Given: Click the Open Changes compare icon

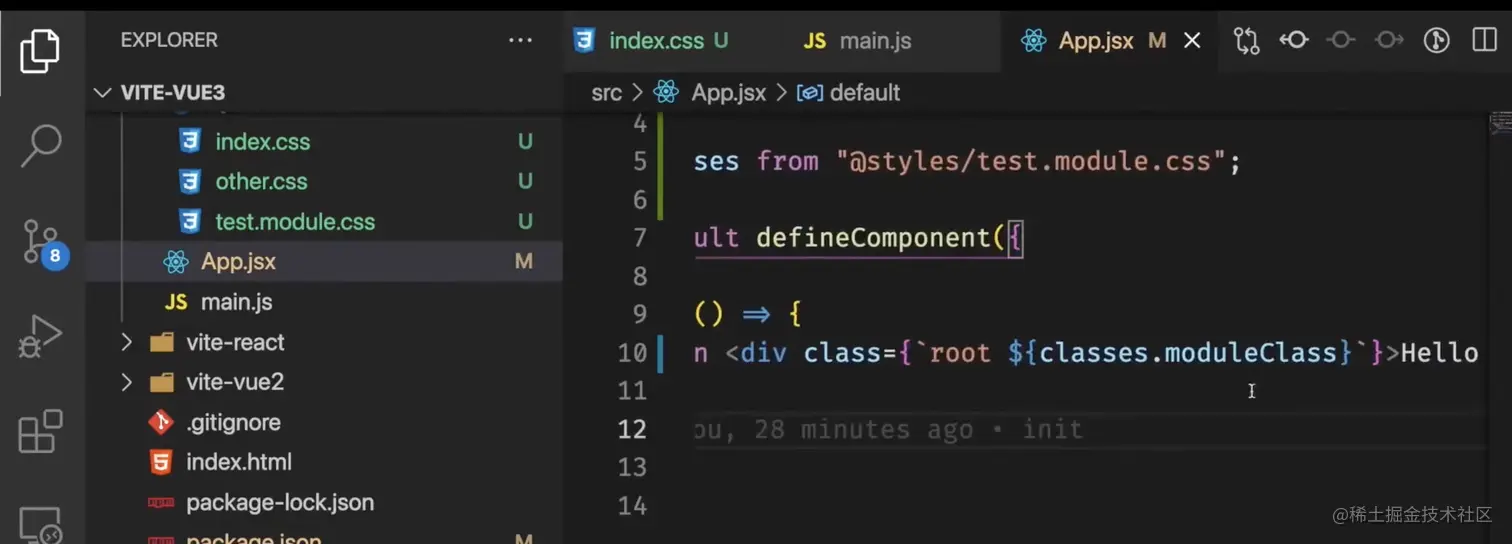Looking at the screenshot, I should point(1246,40).
